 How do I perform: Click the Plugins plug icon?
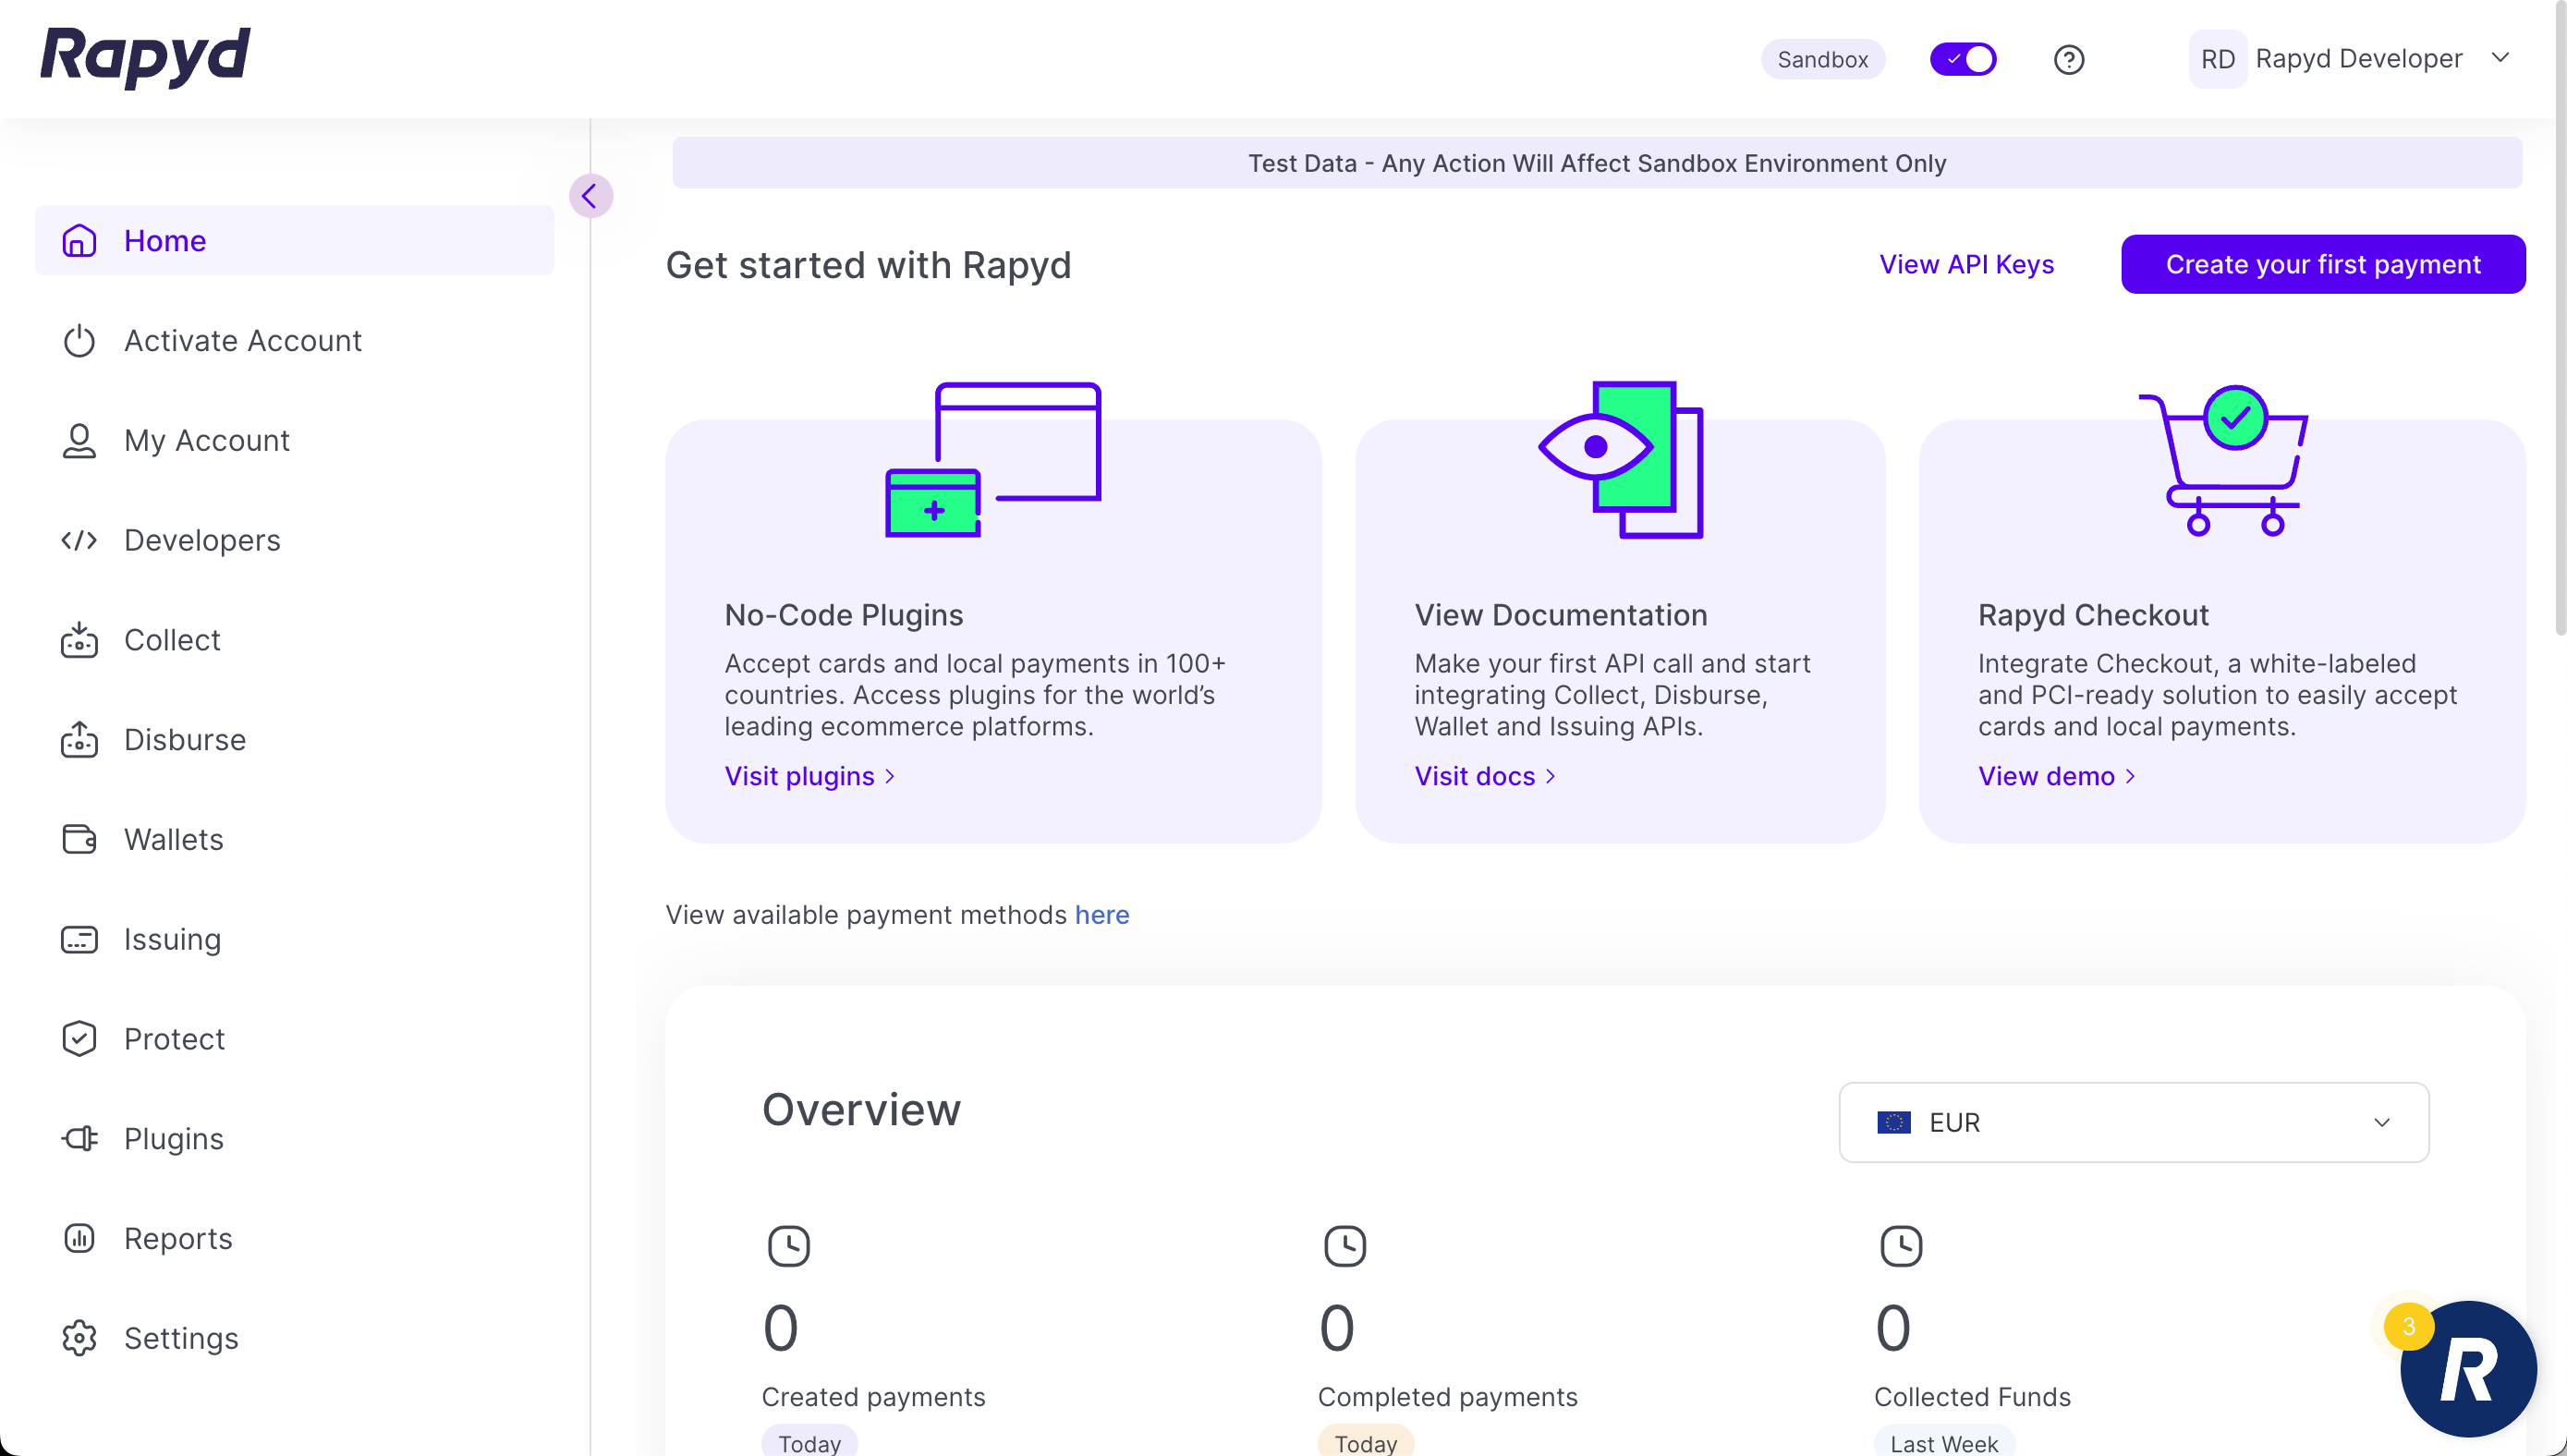pos(79,1138)
